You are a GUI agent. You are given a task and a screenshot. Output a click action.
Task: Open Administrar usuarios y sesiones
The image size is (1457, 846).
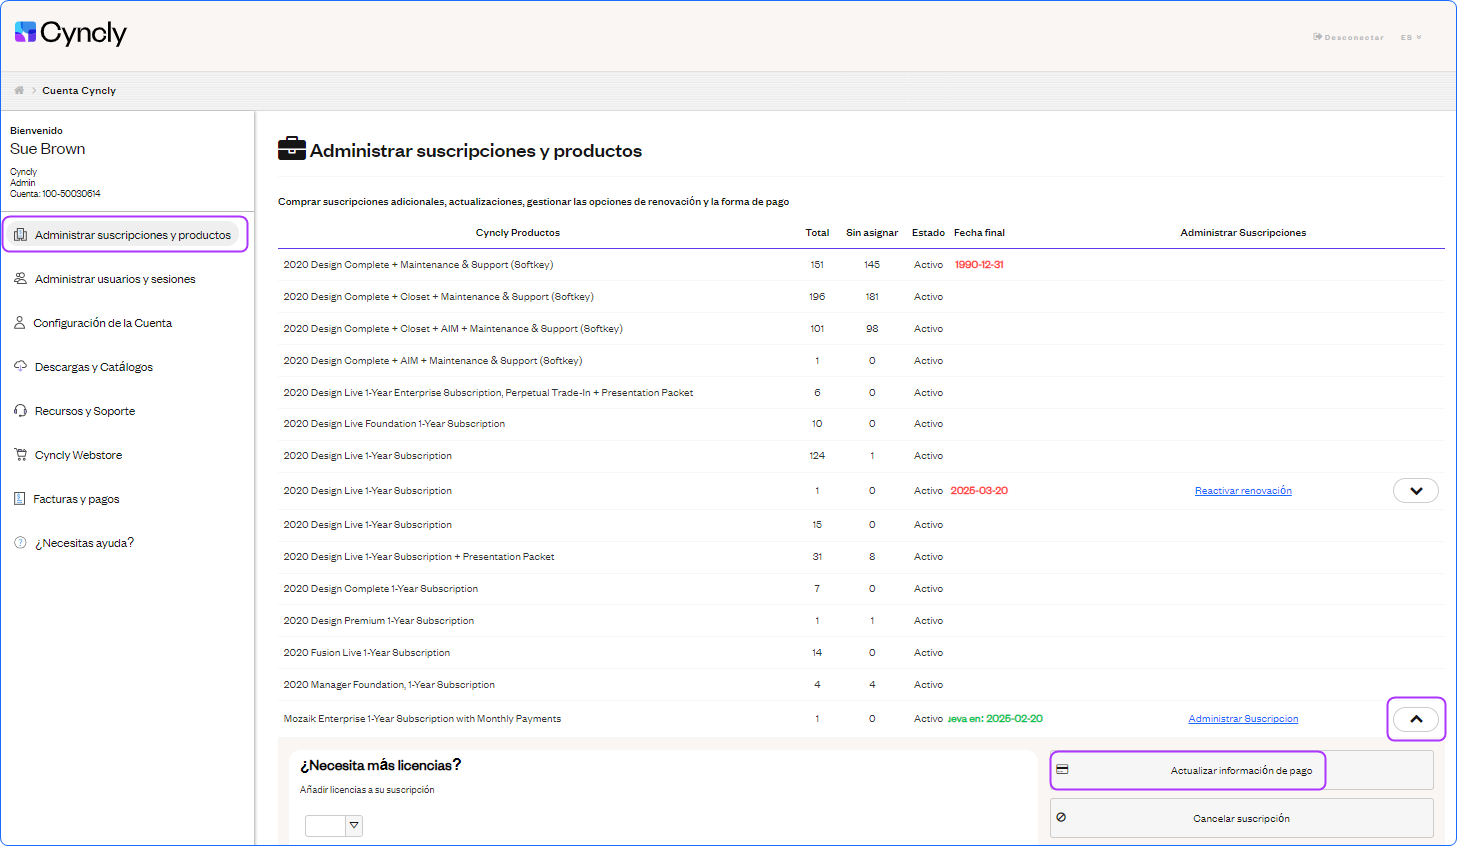click(x=115, y=279)
